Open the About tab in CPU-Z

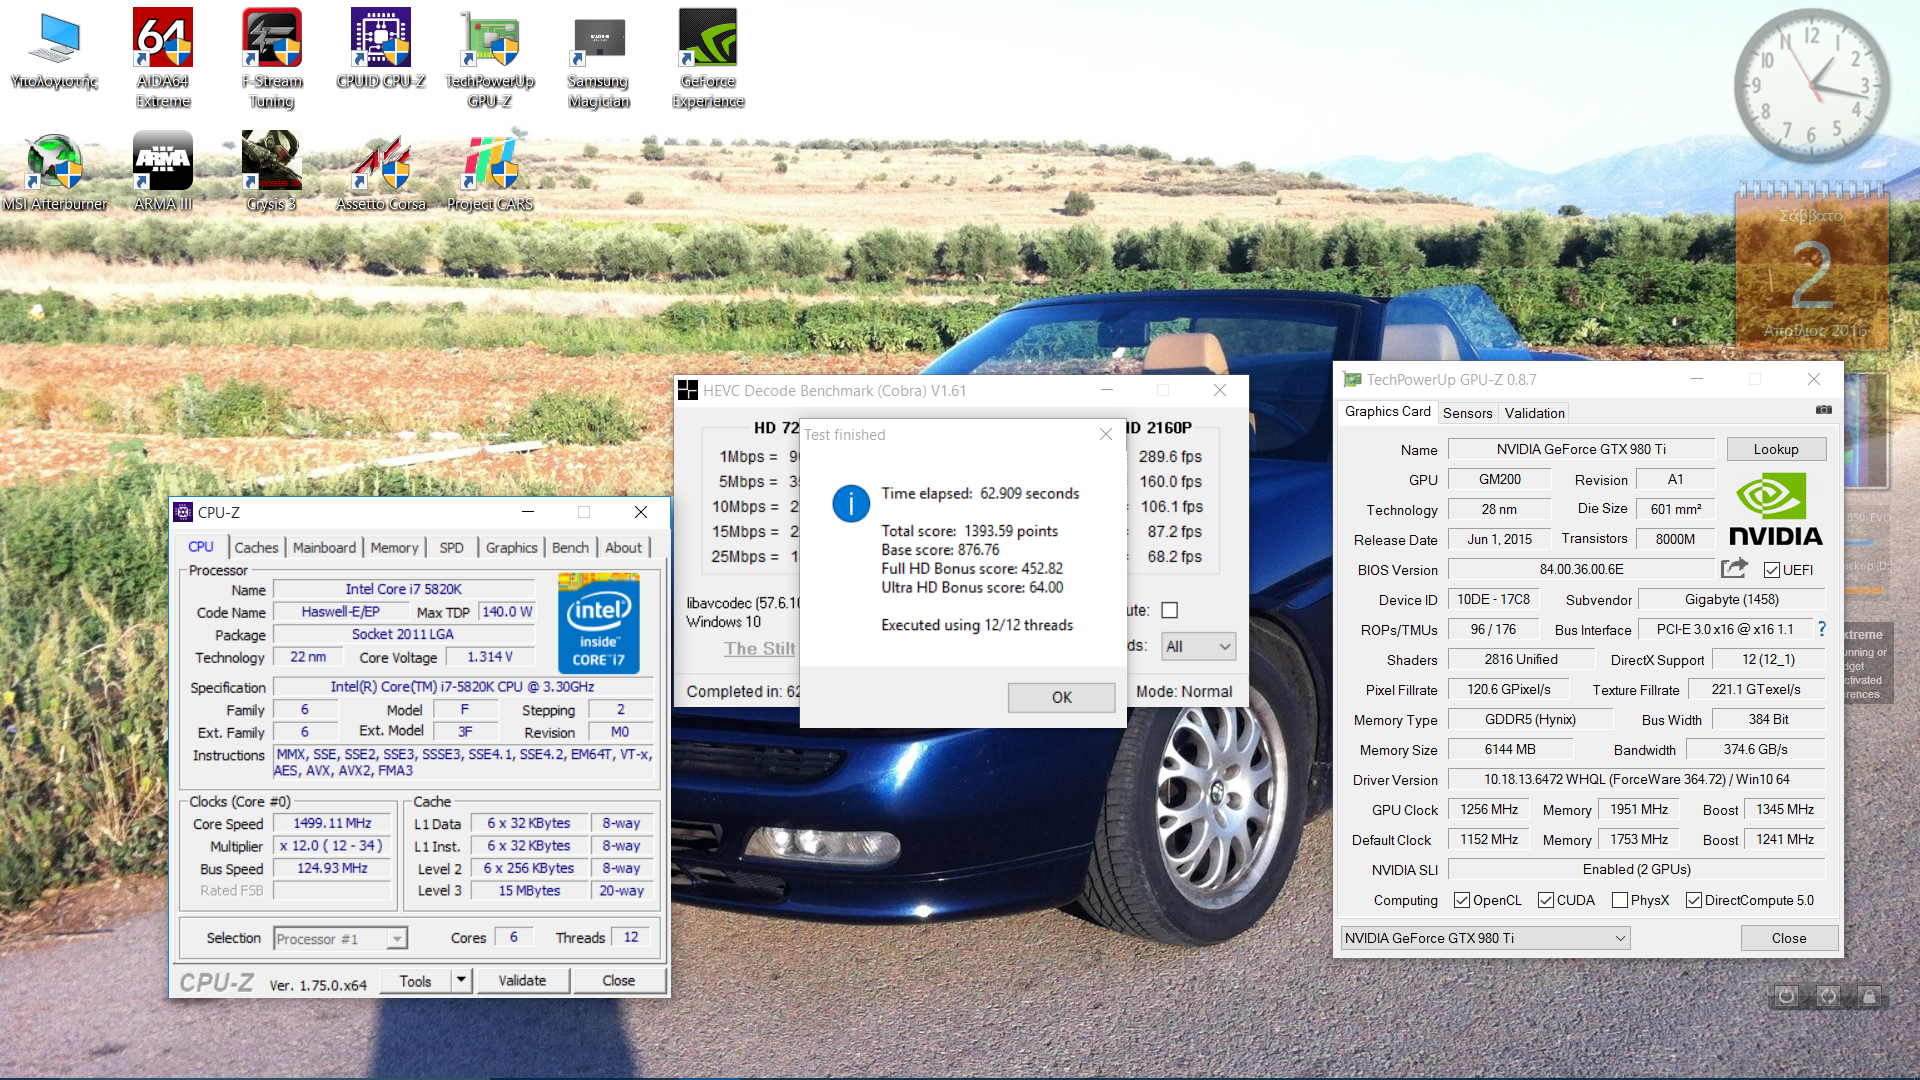[623, 547]
